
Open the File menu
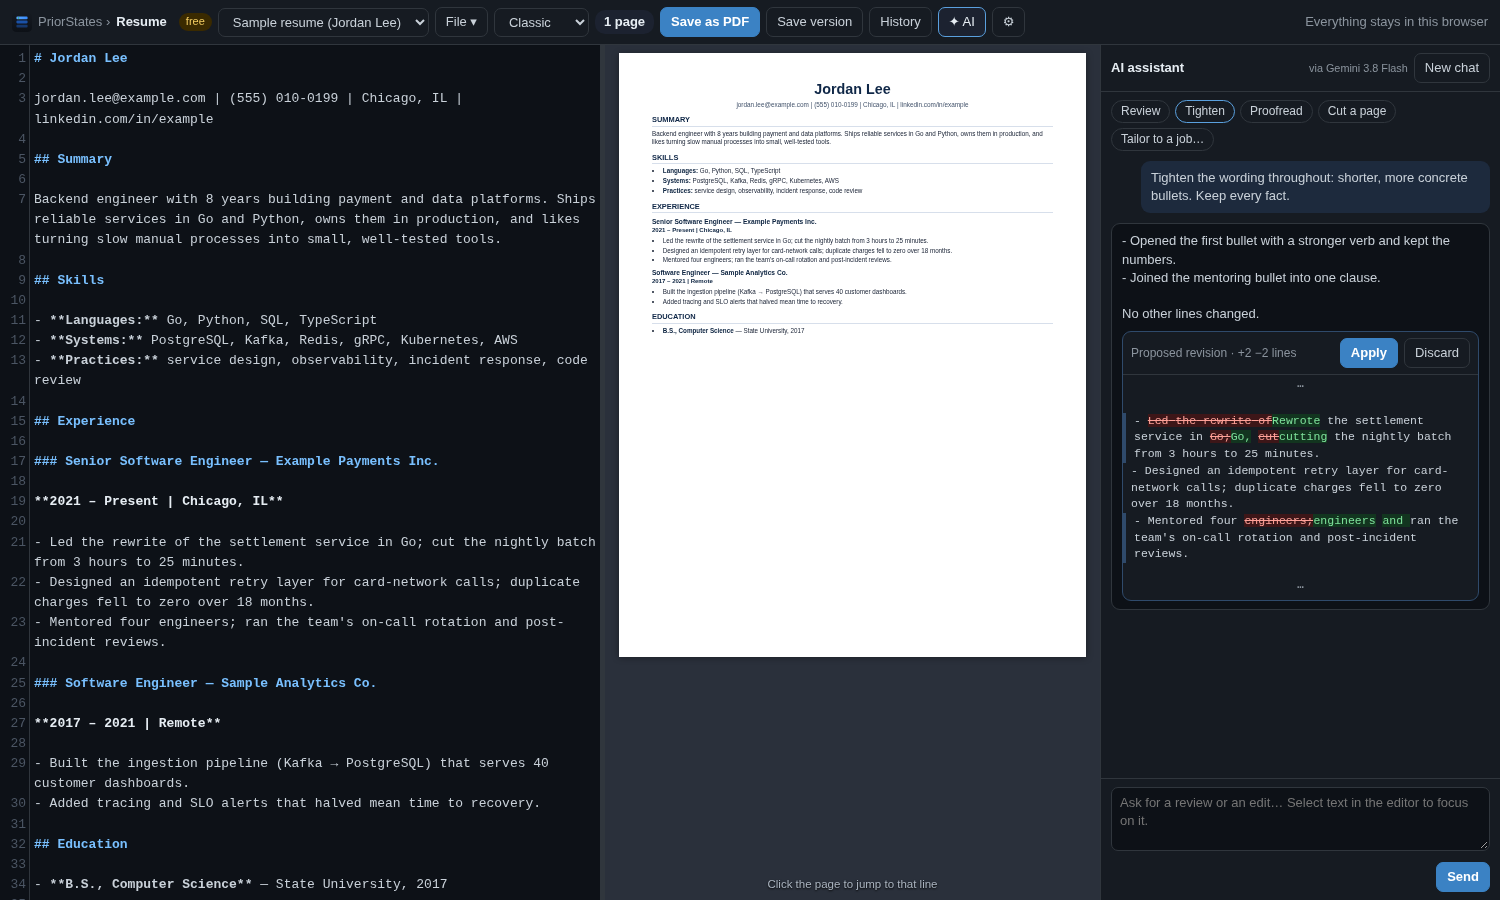click(x=461, y=22)
